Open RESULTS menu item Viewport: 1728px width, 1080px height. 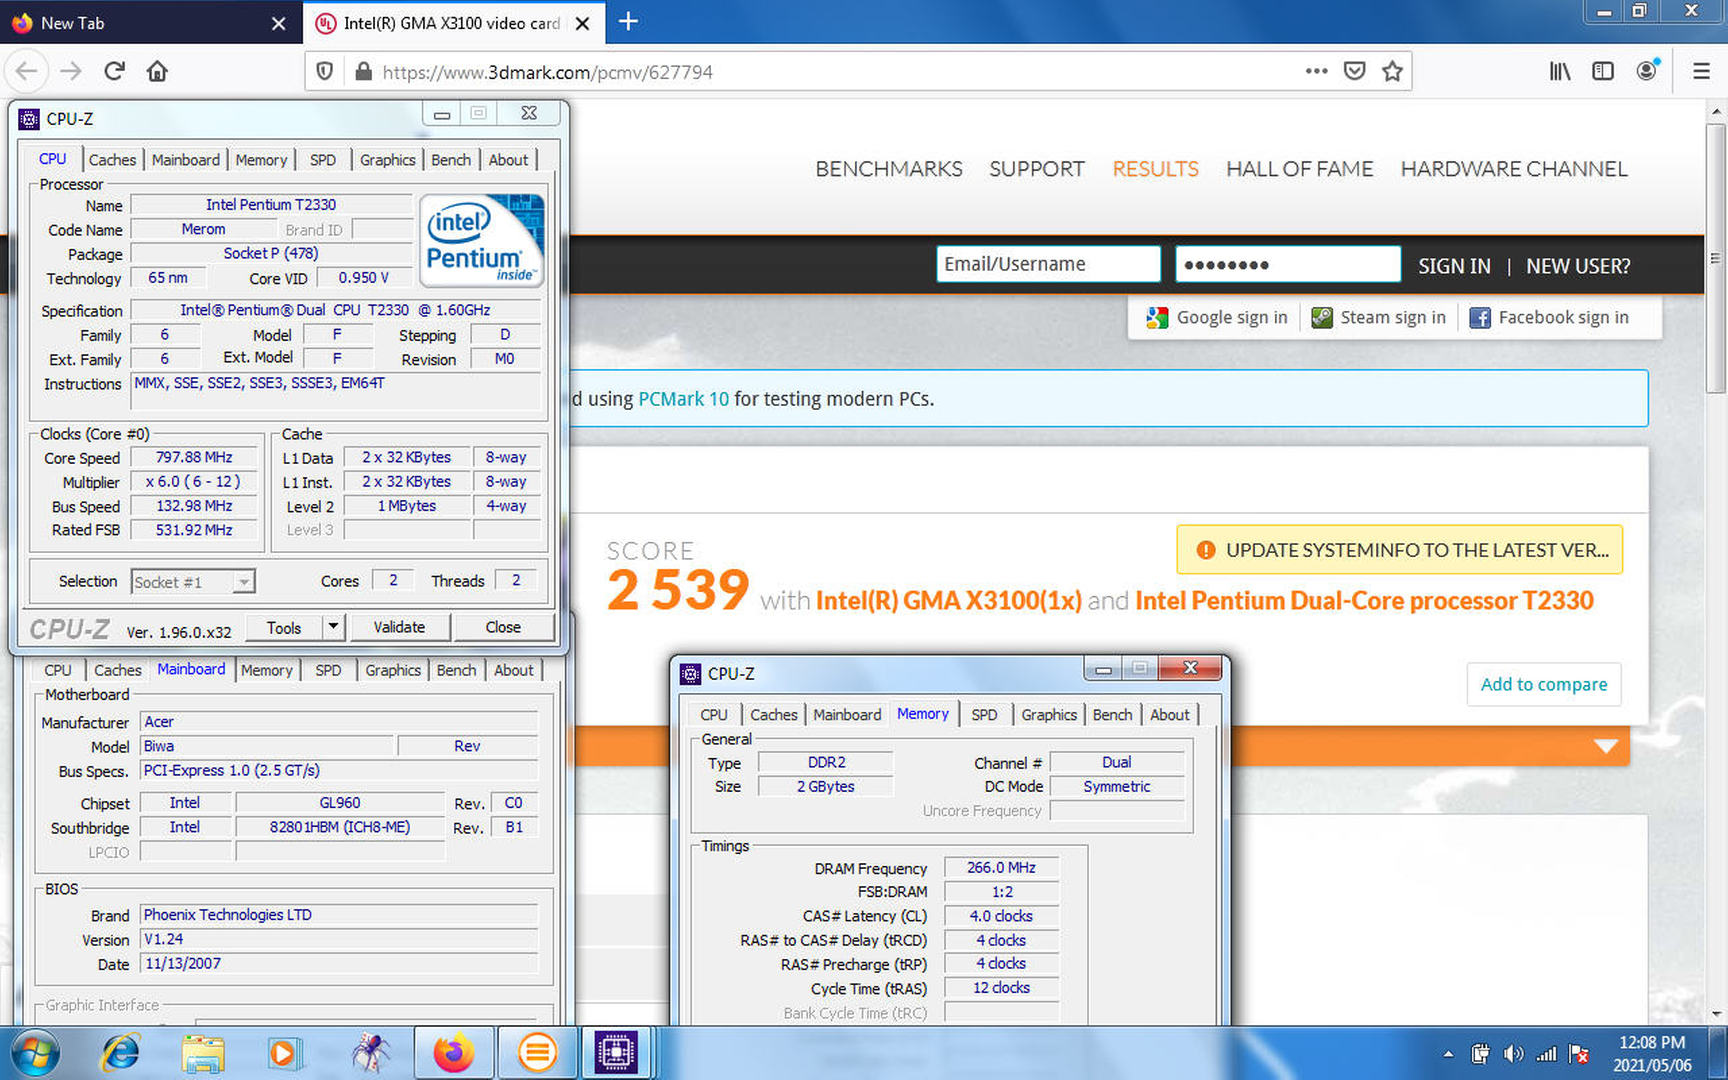tap(1155, 169)
